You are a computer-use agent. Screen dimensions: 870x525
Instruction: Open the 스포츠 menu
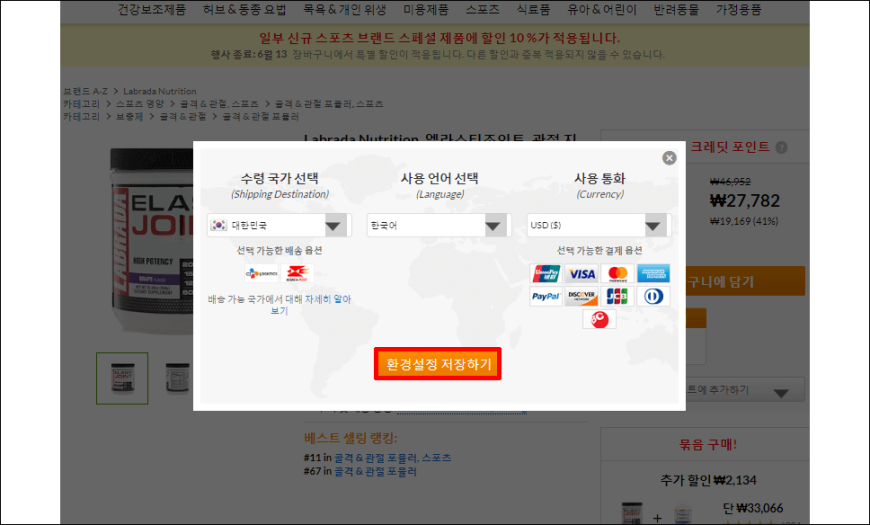[x=482, y=9]
